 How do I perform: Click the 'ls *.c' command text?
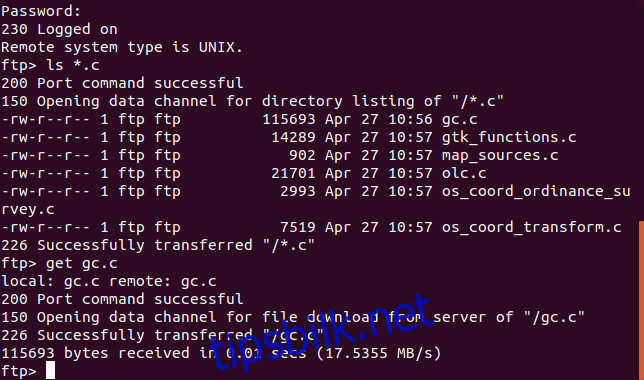point(73,65)
